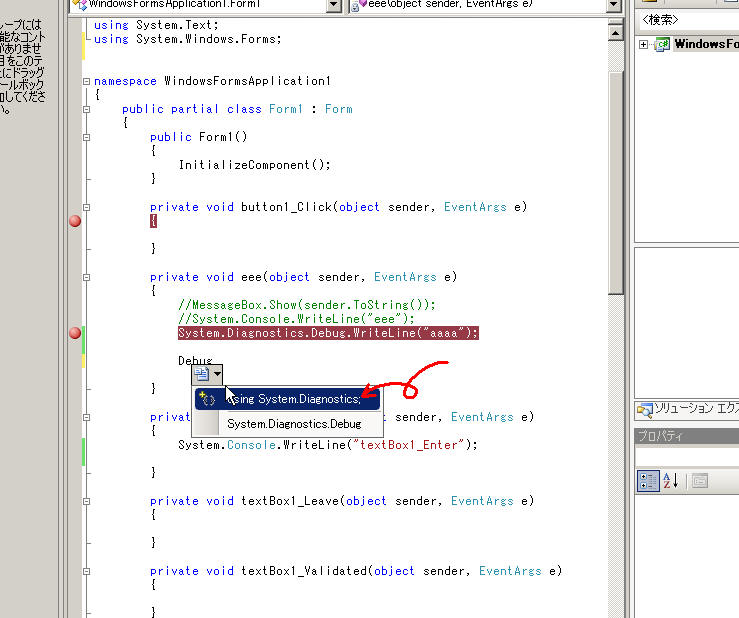Open the class dropdown showing WindowsFormsApplication1.Form1
The image size is (739, 618).
334,5
